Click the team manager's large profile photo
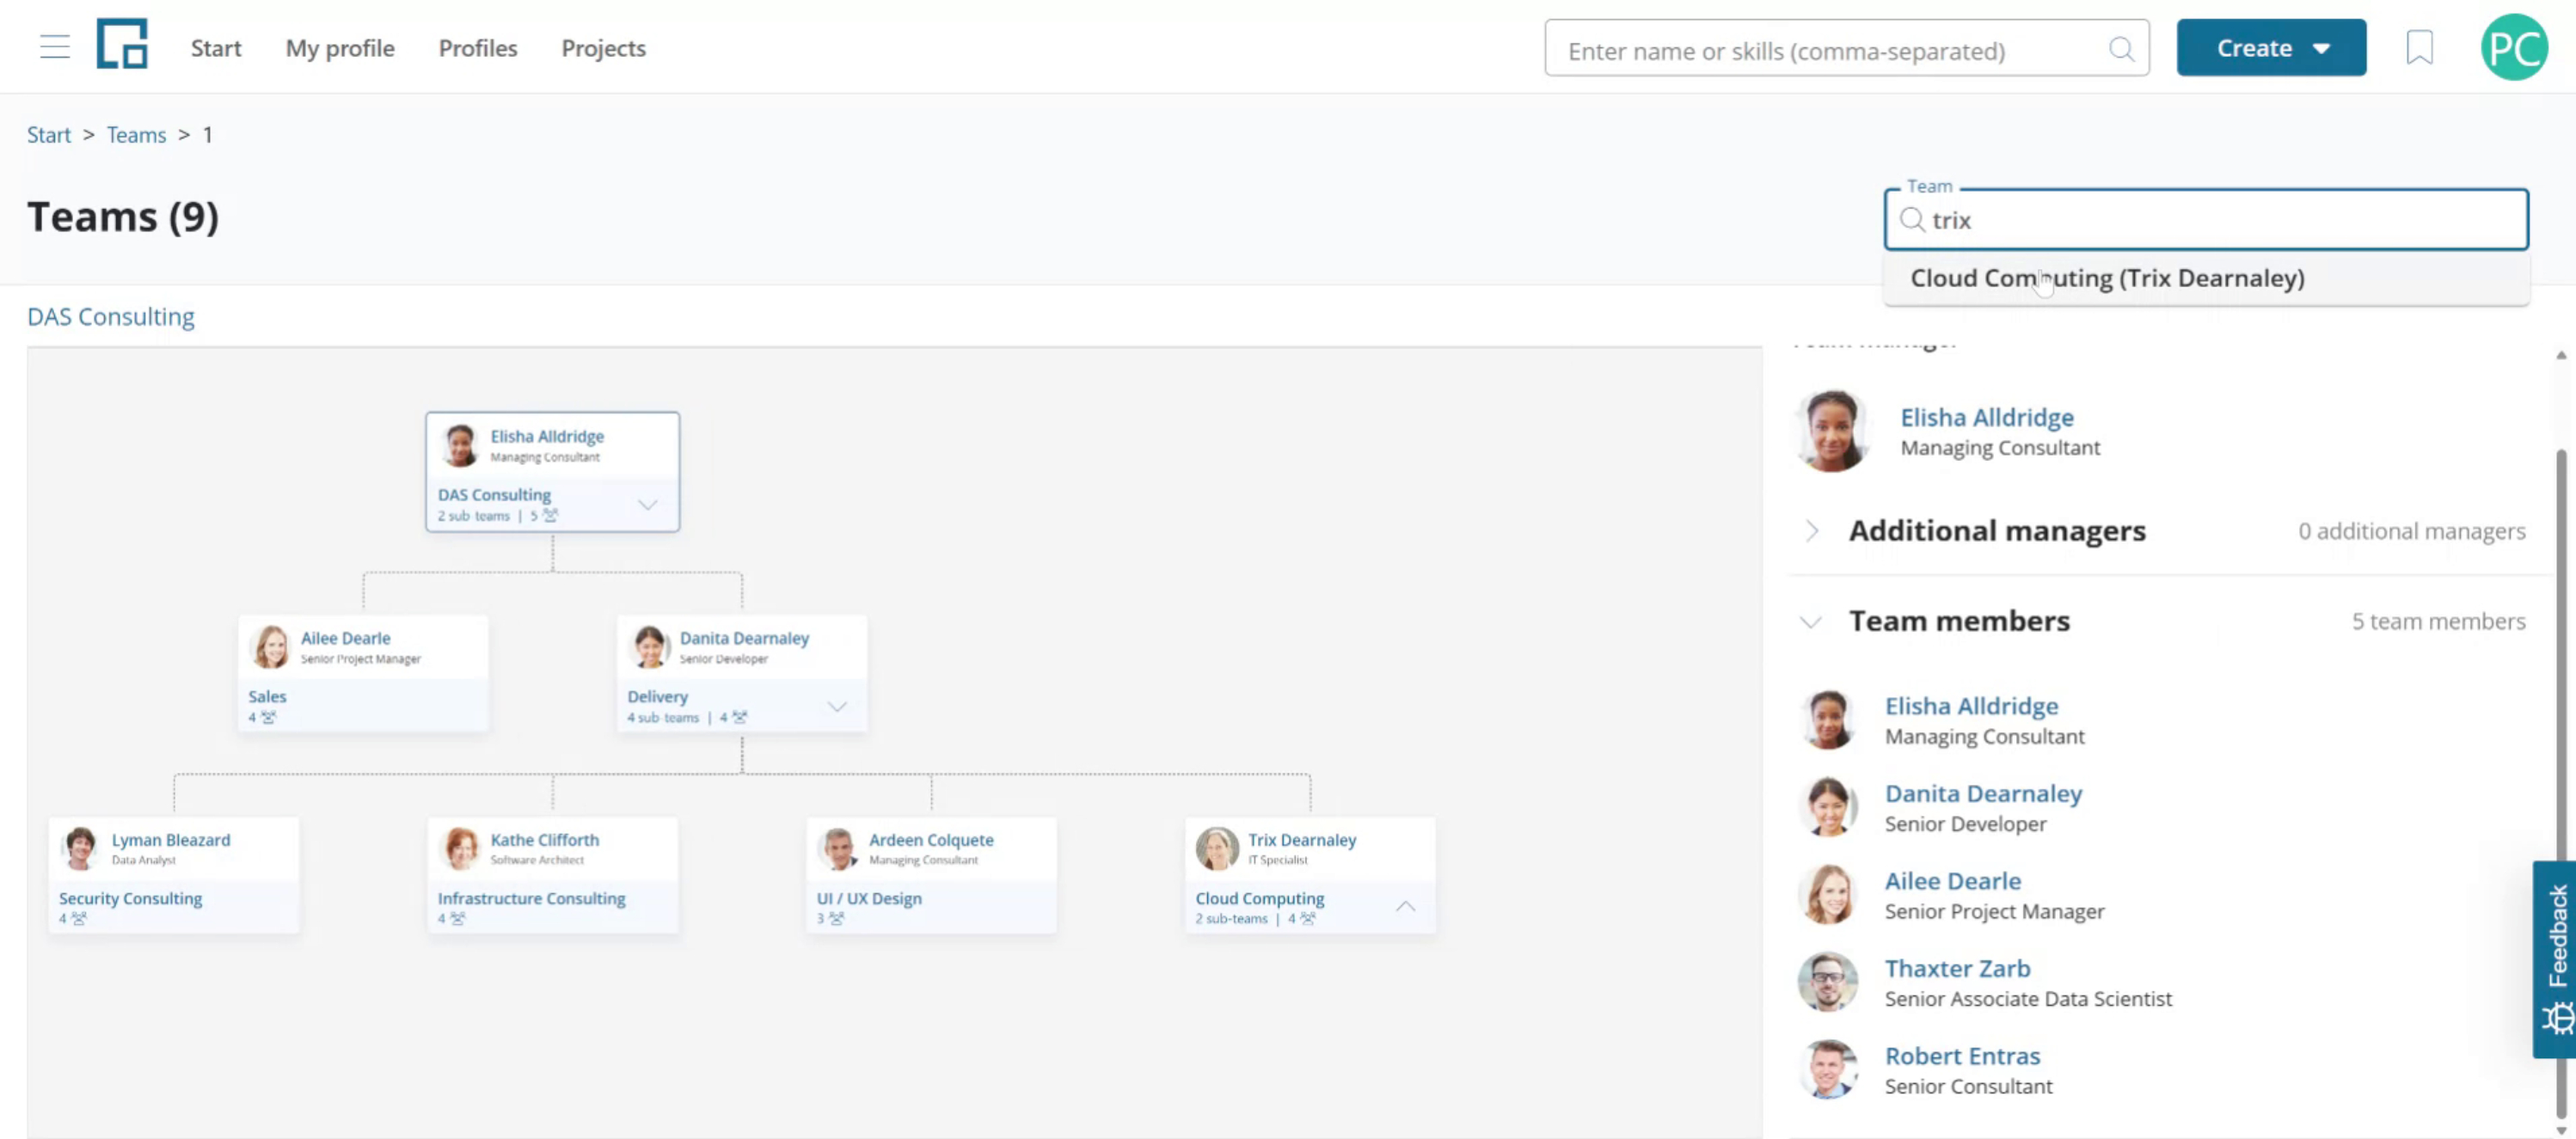The image size is (2576, 1139). [x=1832, y=431]
